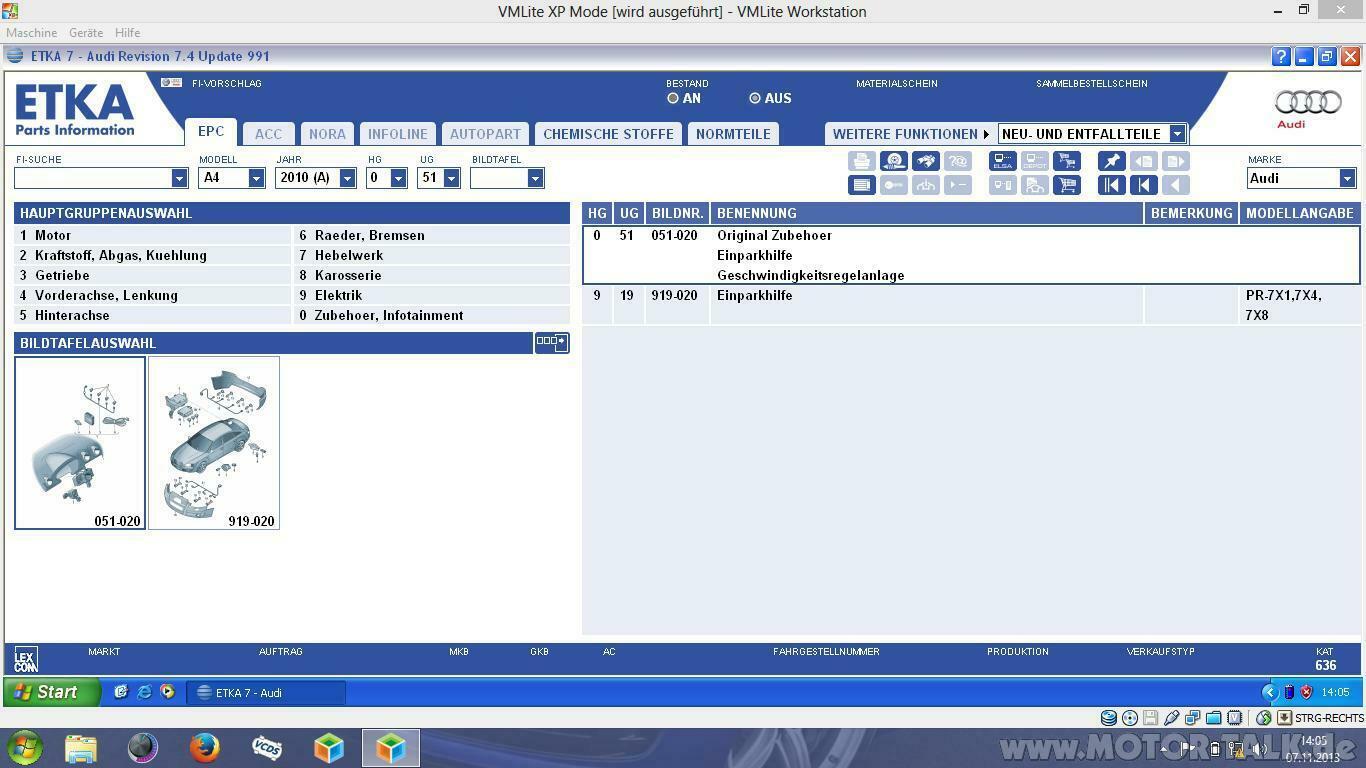Launch Firefox from the Windows taskbar
The width and height of the screenshot is (1366, 768).
[x=205, y=747]
